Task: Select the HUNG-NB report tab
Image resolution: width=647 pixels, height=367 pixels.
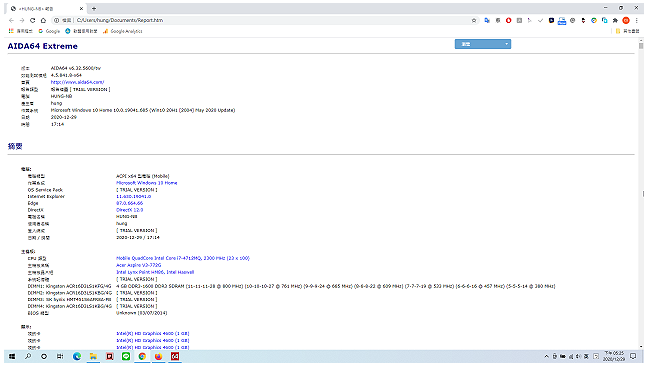Action: tap(46, 8)
